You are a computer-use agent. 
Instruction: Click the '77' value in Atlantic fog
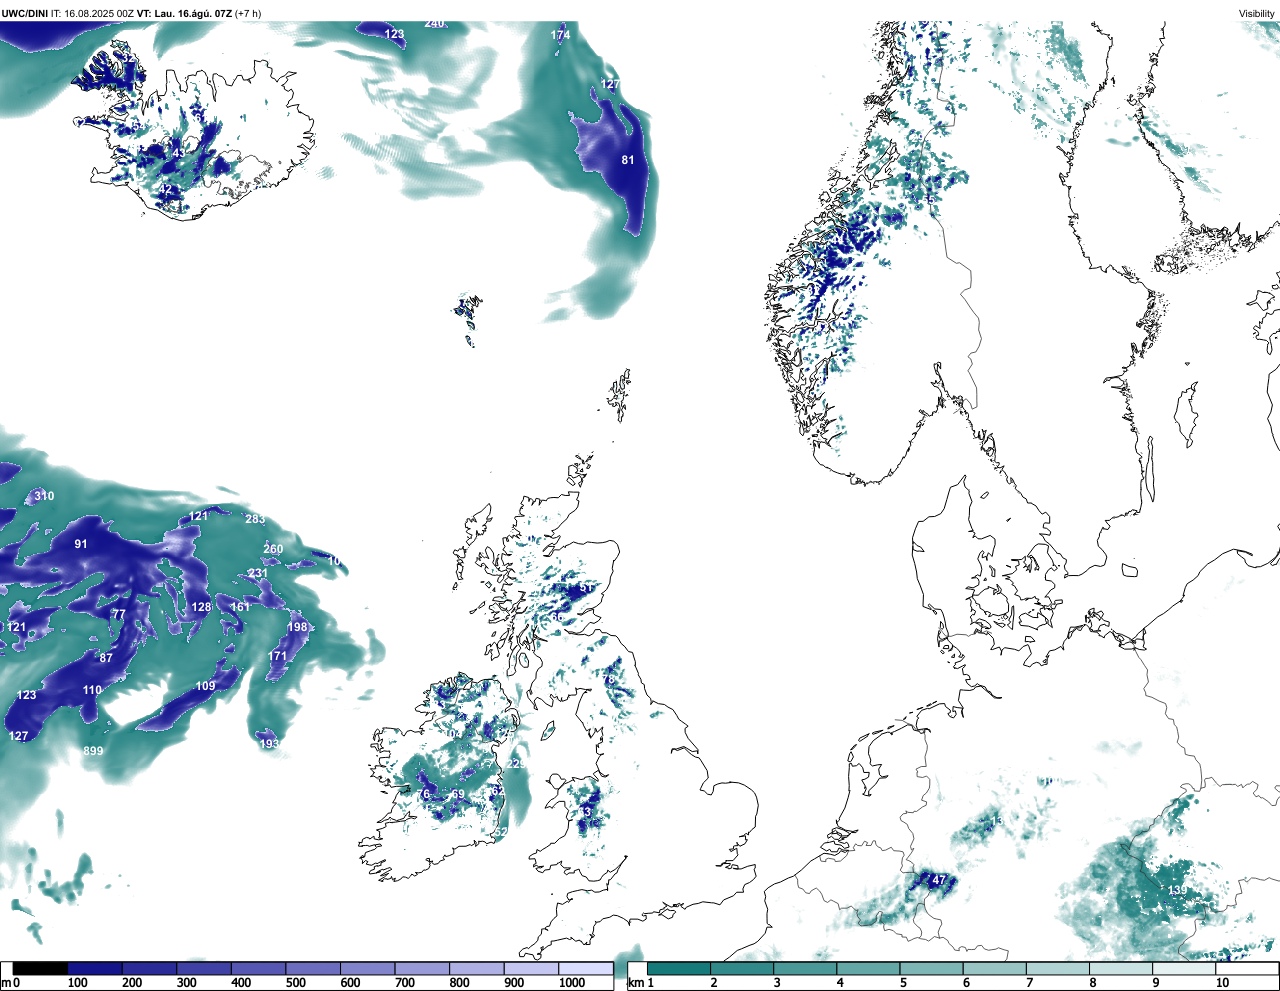click(119, 614)
